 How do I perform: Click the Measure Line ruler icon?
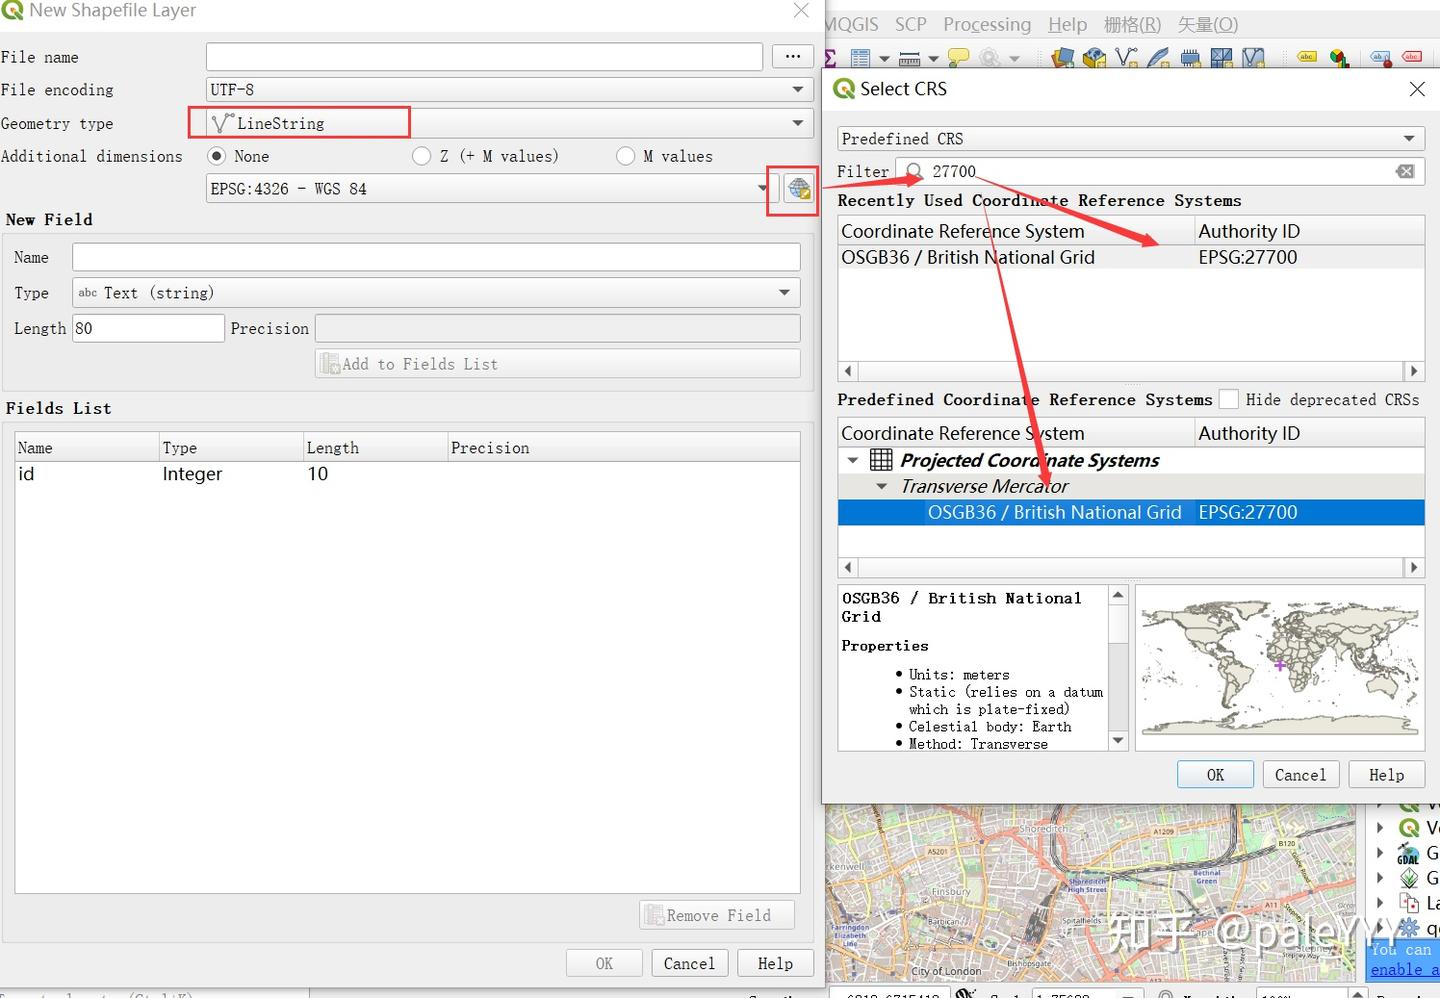coord(910,58)
